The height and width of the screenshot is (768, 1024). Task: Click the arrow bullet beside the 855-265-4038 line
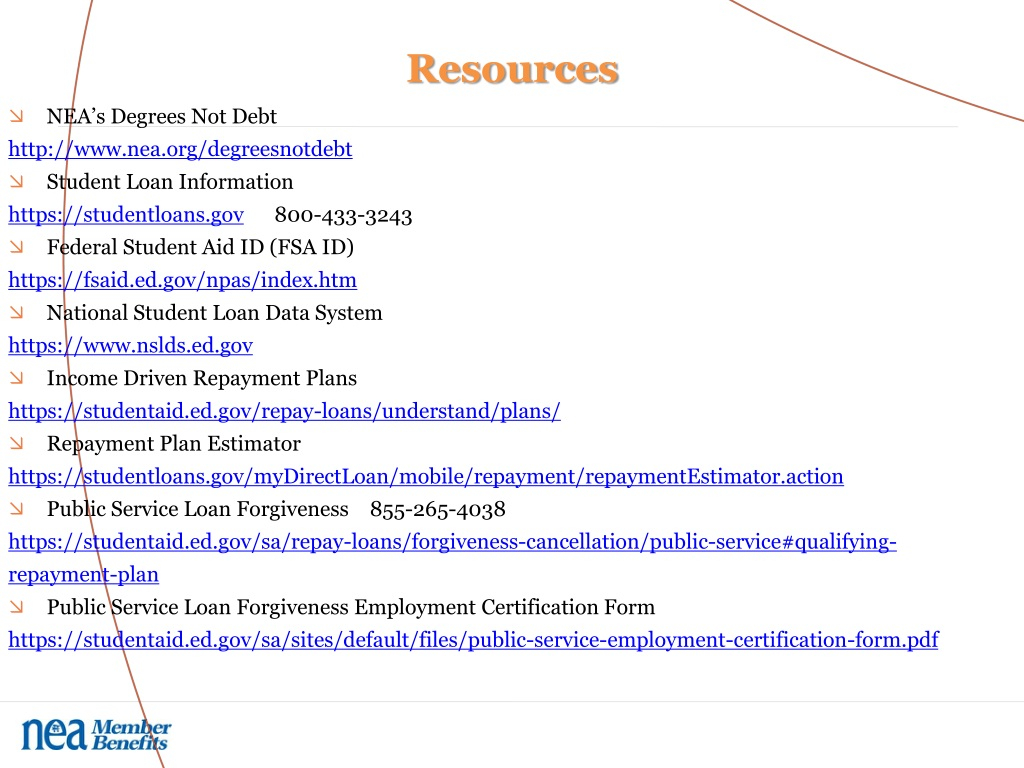[x=16, y=509]
